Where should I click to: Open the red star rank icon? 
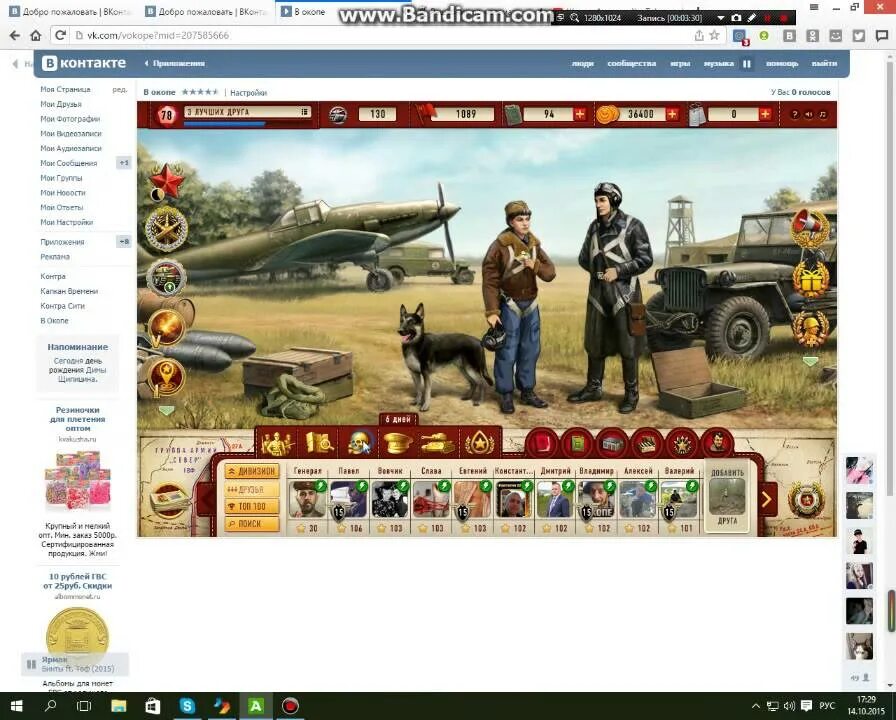[x=166, y=181]
